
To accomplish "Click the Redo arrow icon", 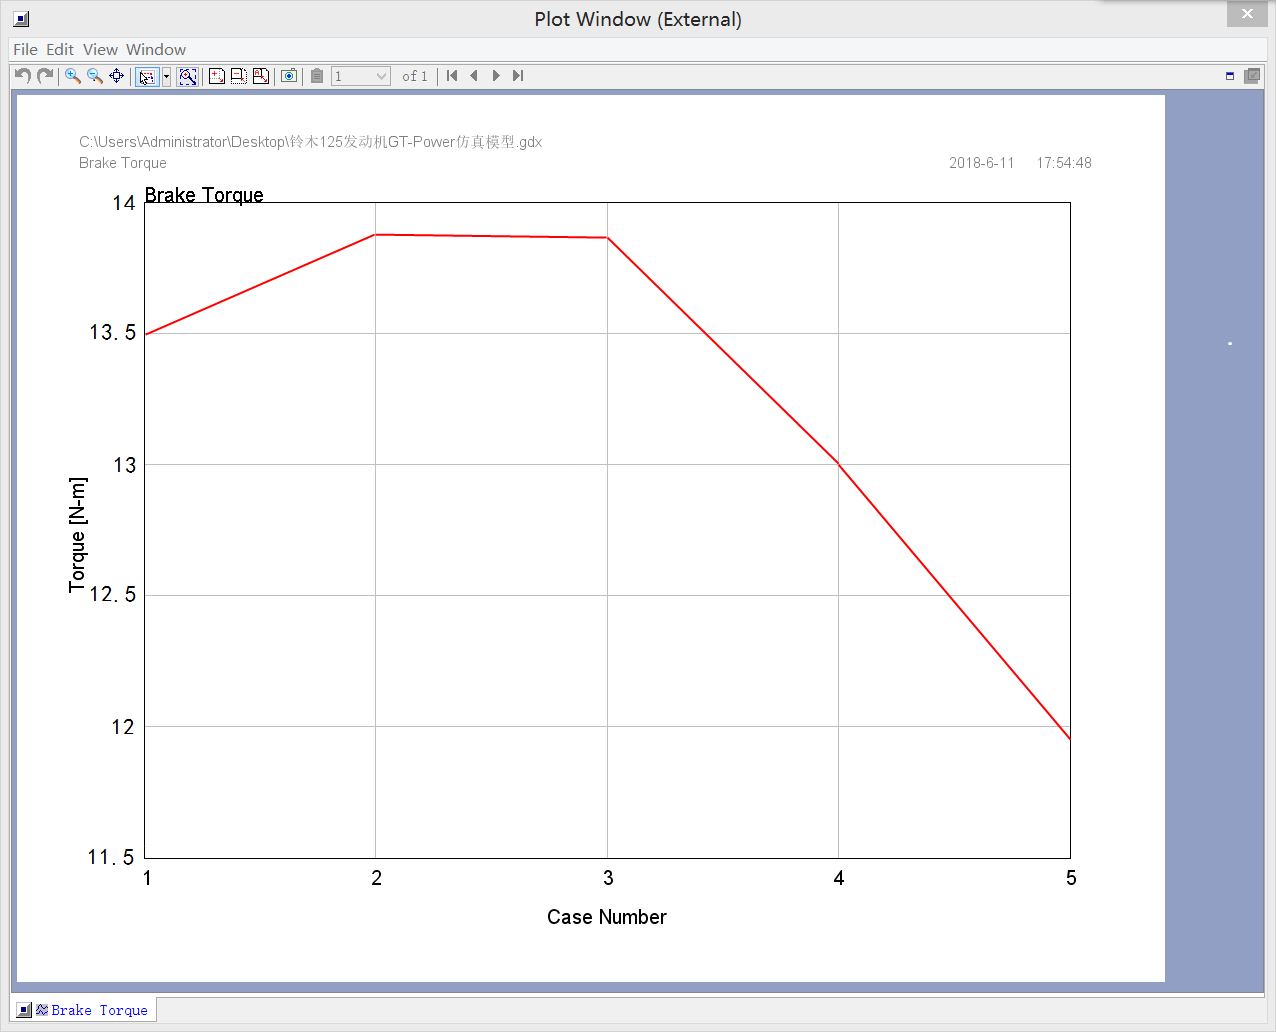I will coord(45,76).
